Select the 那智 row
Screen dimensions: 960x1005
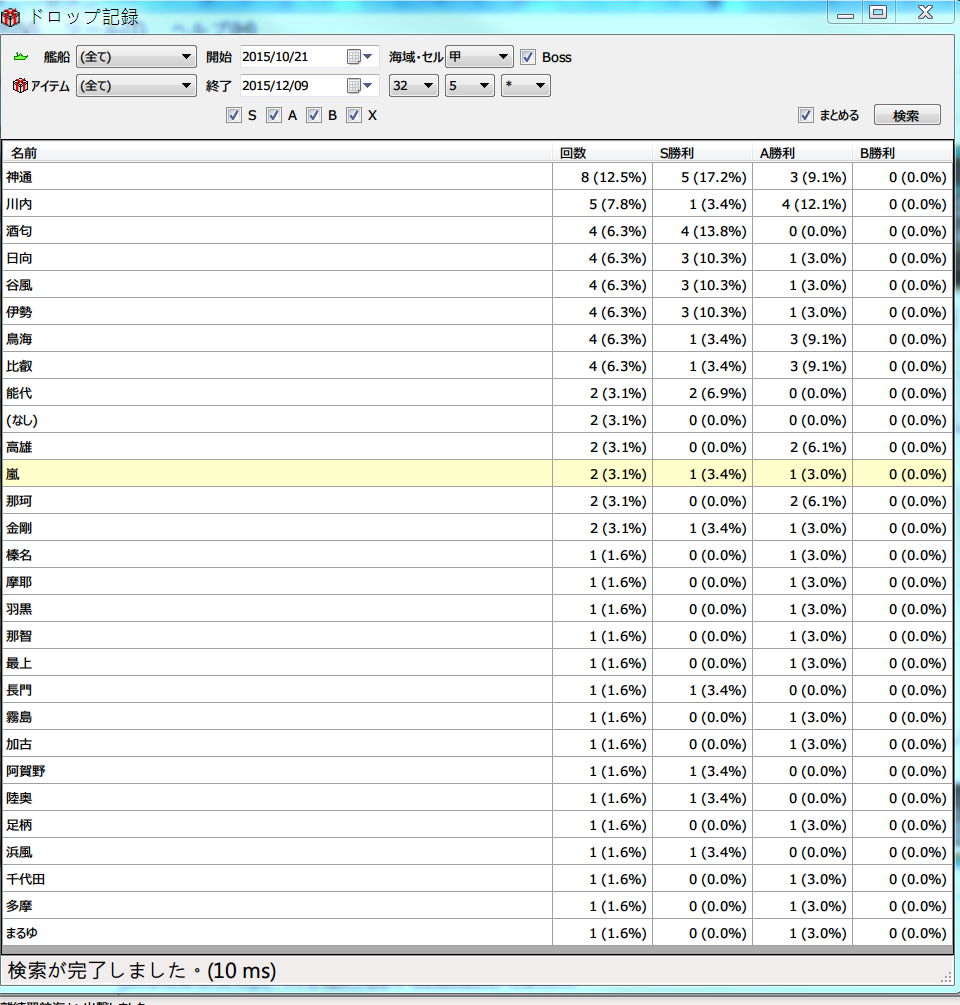click(x=477, y=636)
